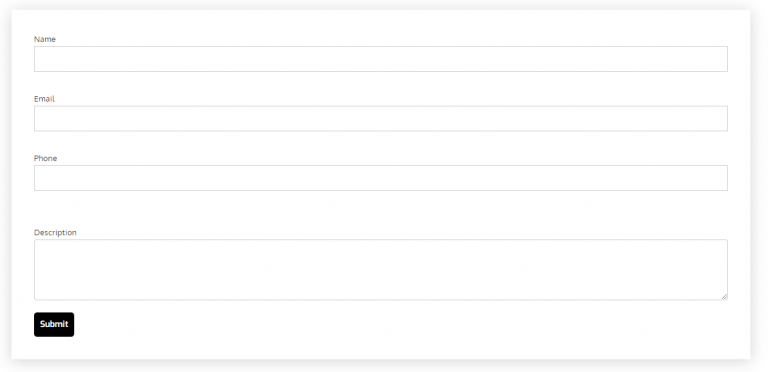Click the black Submit button
Viewport: 768px width, 372px height.
click(x=54, y=325)
